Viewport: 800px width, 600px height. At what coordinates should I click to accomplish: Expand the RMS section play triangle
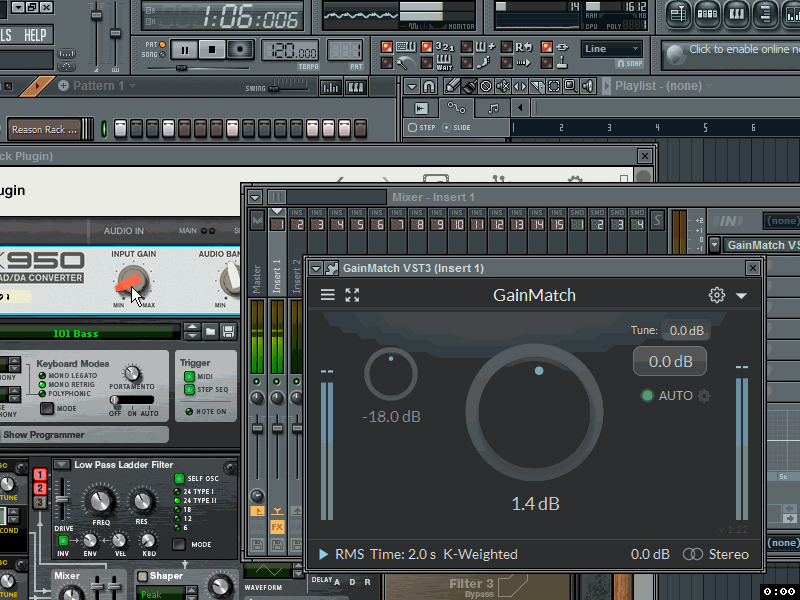tap(323, 554)
